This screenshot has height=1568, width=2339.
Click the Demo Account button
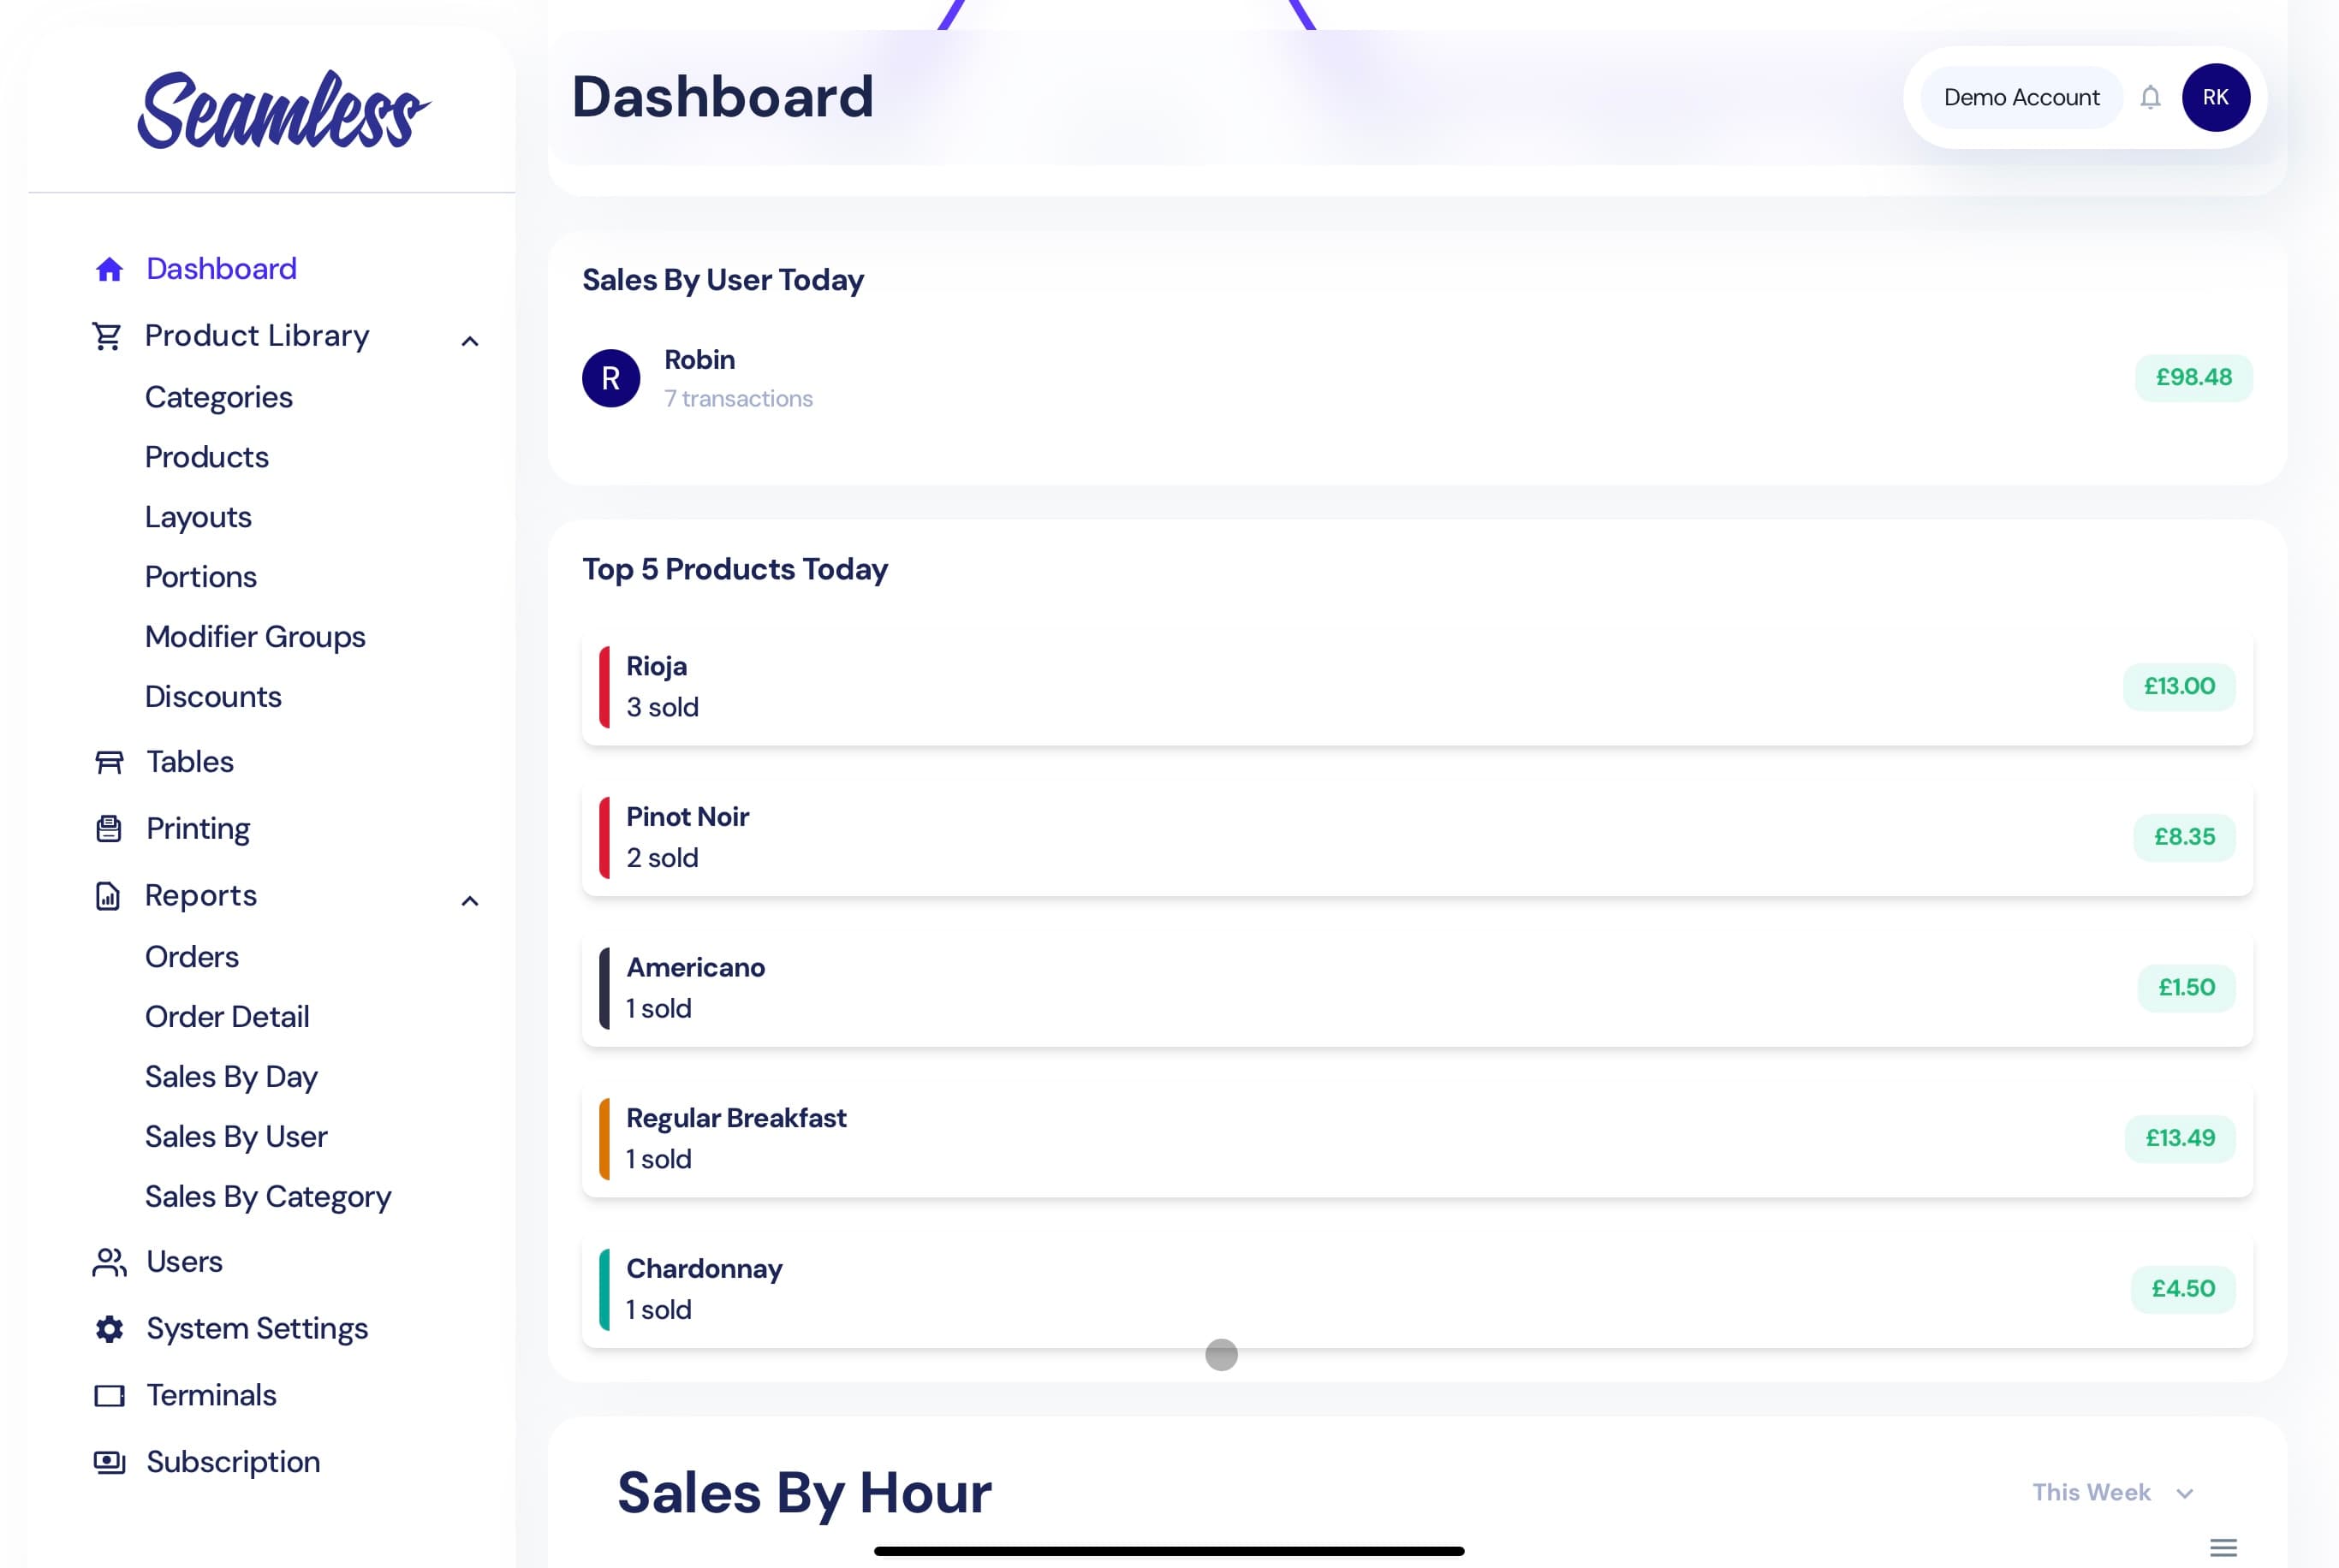tap(2021, 98)
